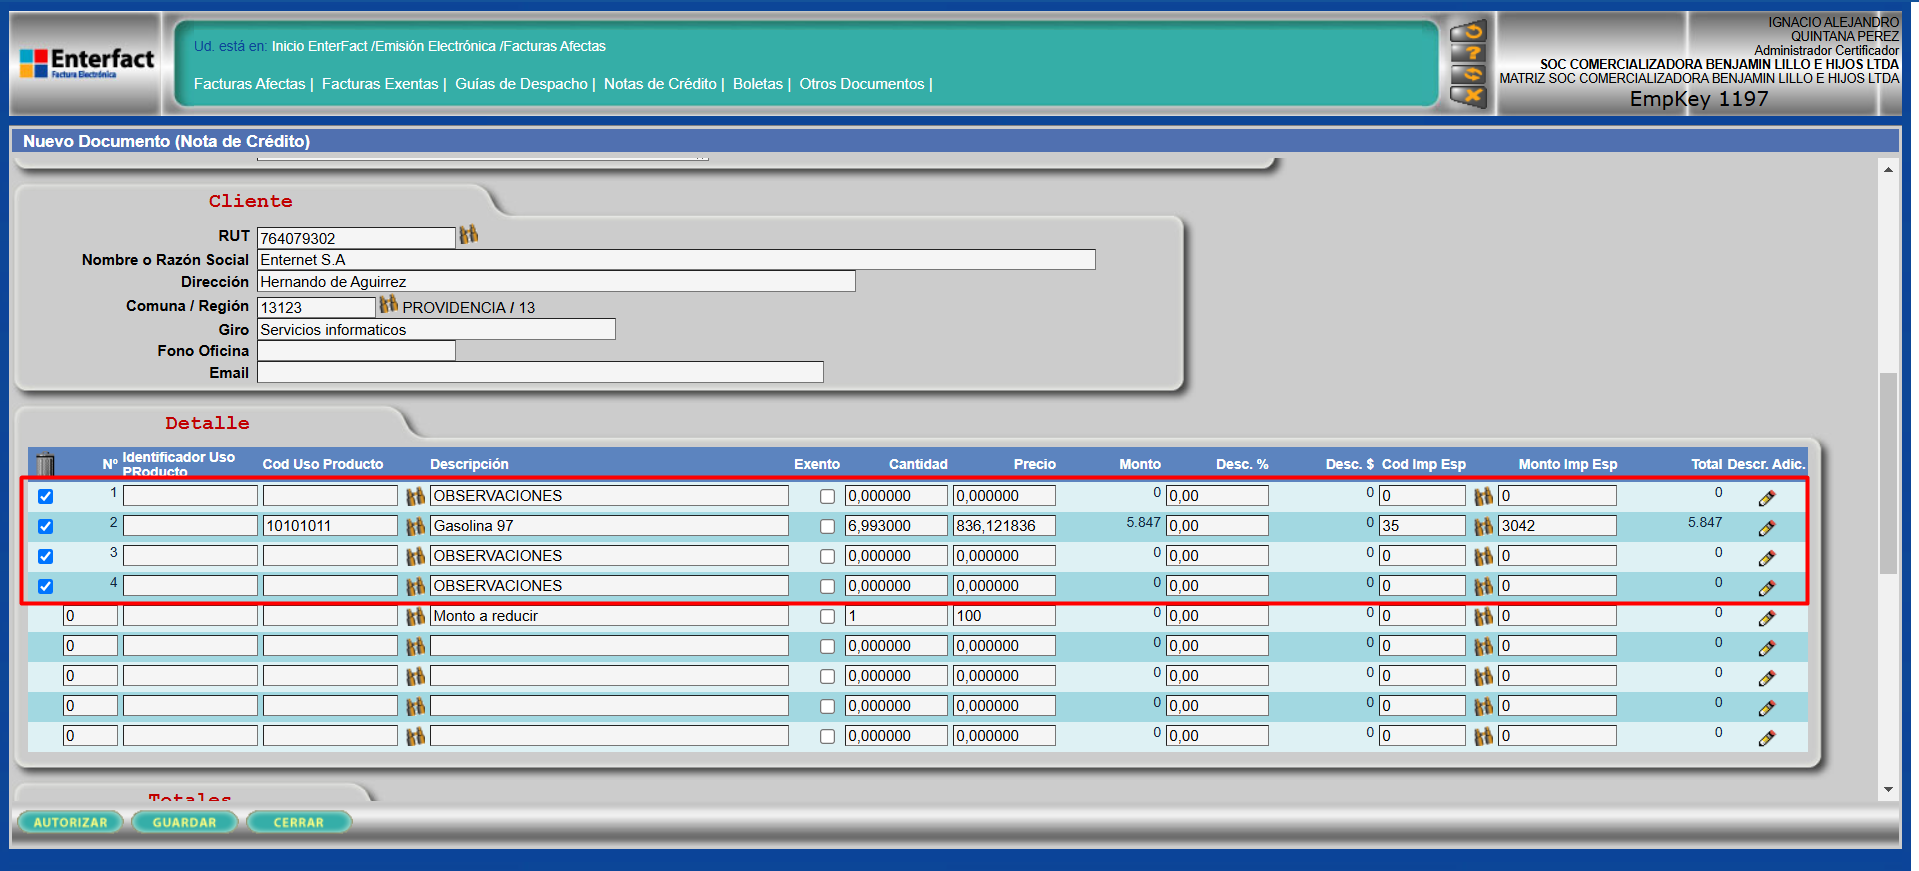The height and width of the screenshot is (871, 1919).
Task: Click binoculars lookup icon beside Comuna code
Action: [x=388, y=304]
